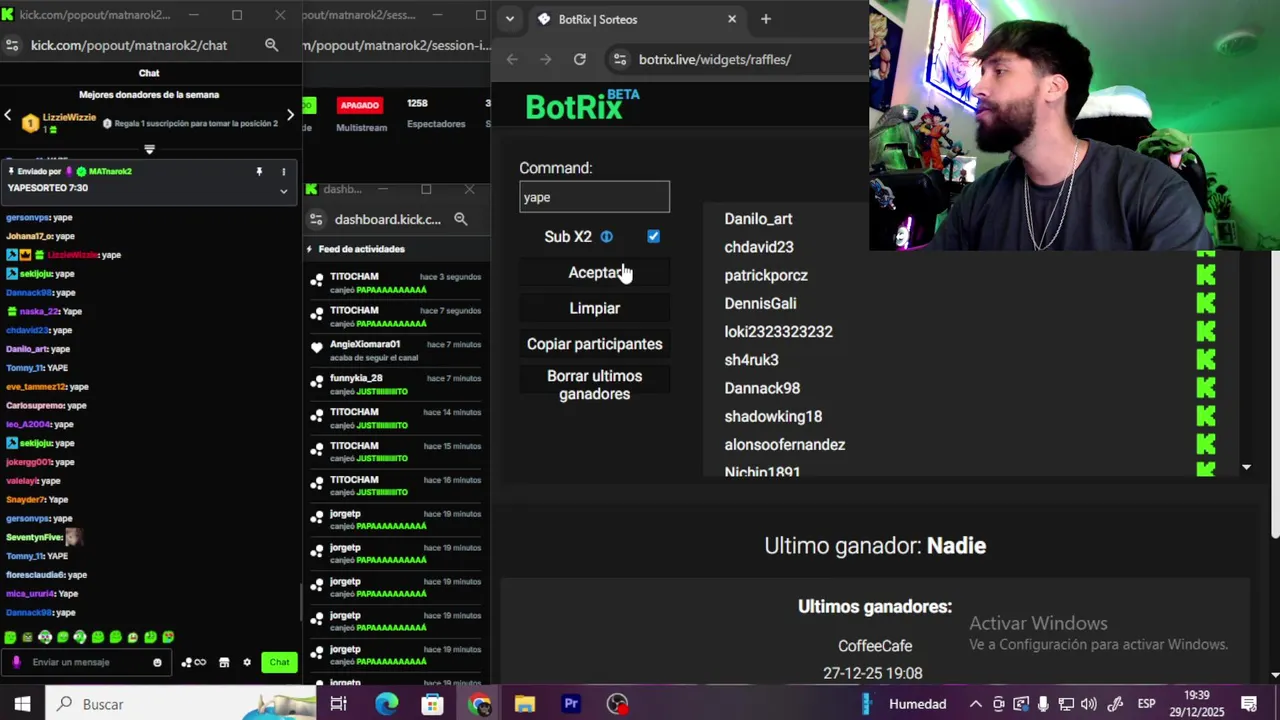
Task: Select participant patrickporcz in the list
Action: (766, 275)
